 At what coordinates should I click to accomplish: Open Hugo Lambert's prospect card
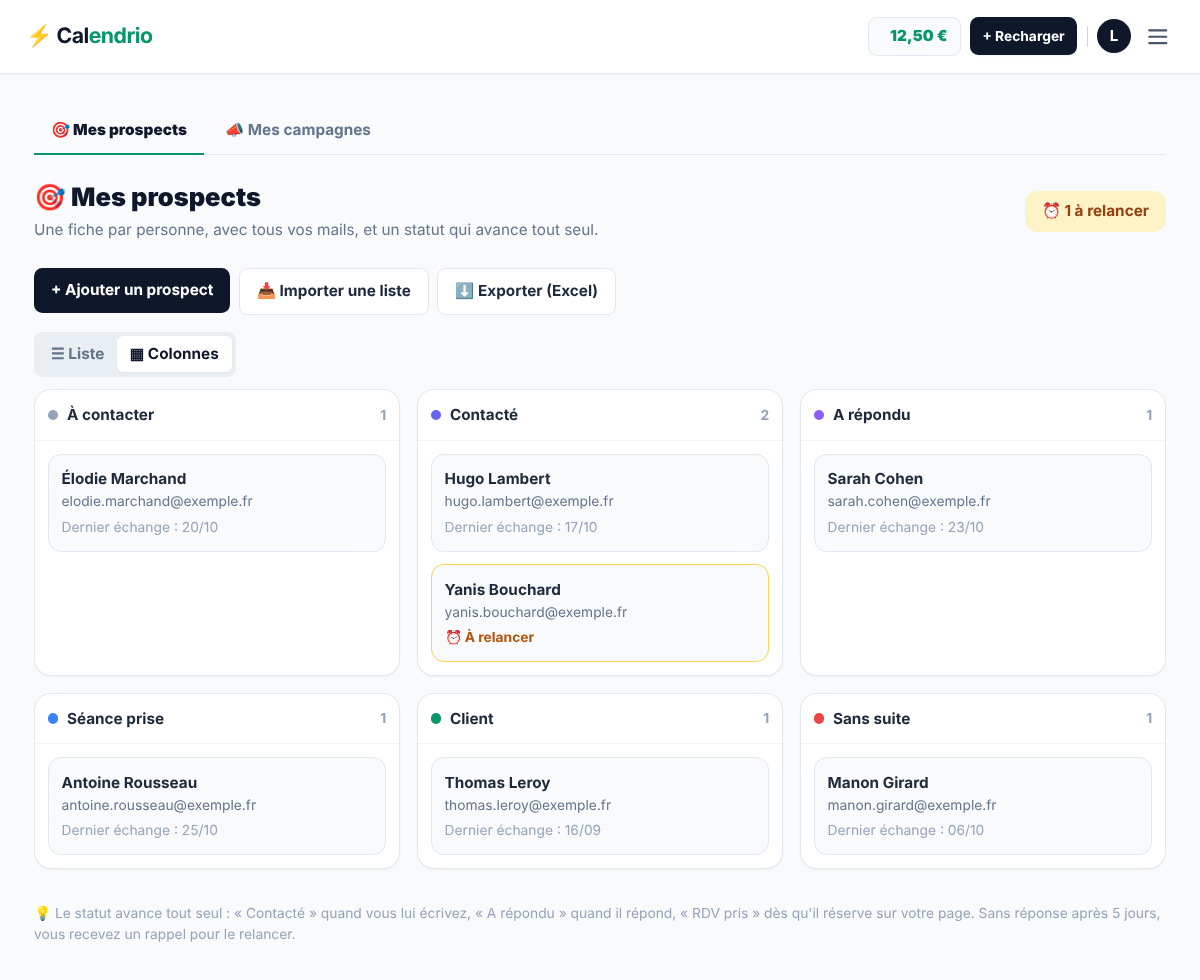click(600, 503)
